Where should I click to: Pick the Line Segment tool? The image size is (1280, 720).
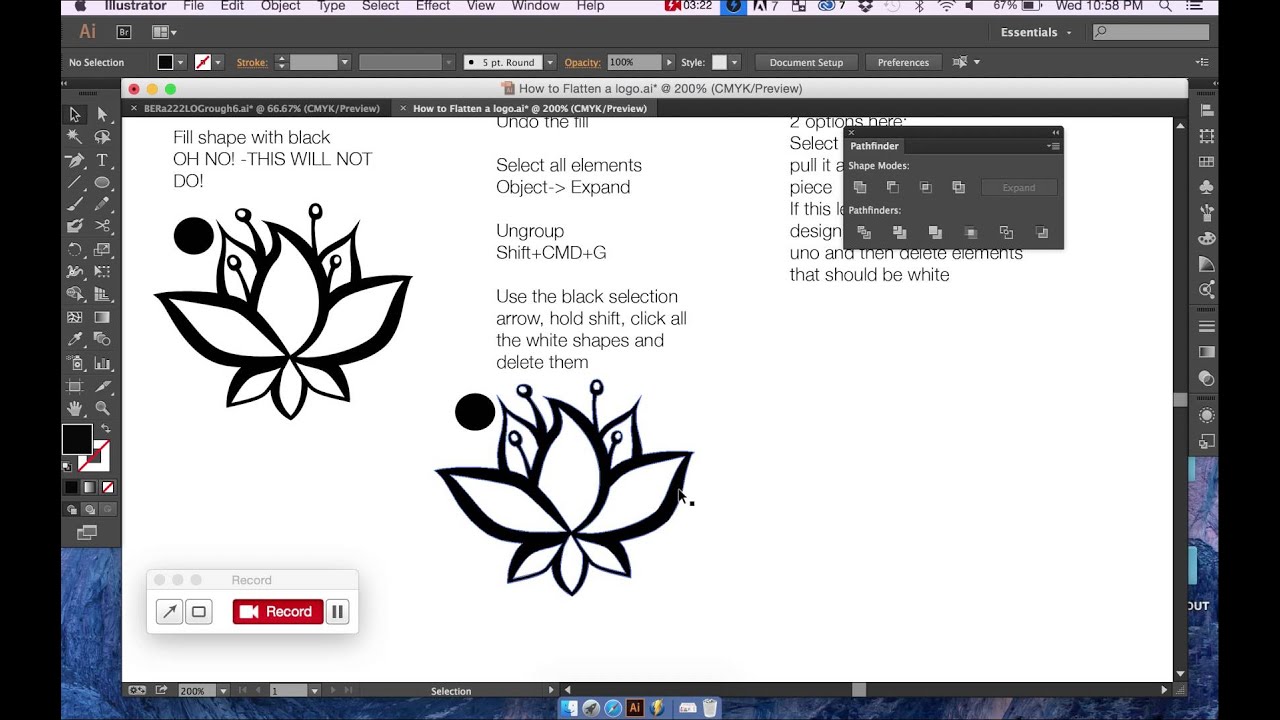click(75, 182)
